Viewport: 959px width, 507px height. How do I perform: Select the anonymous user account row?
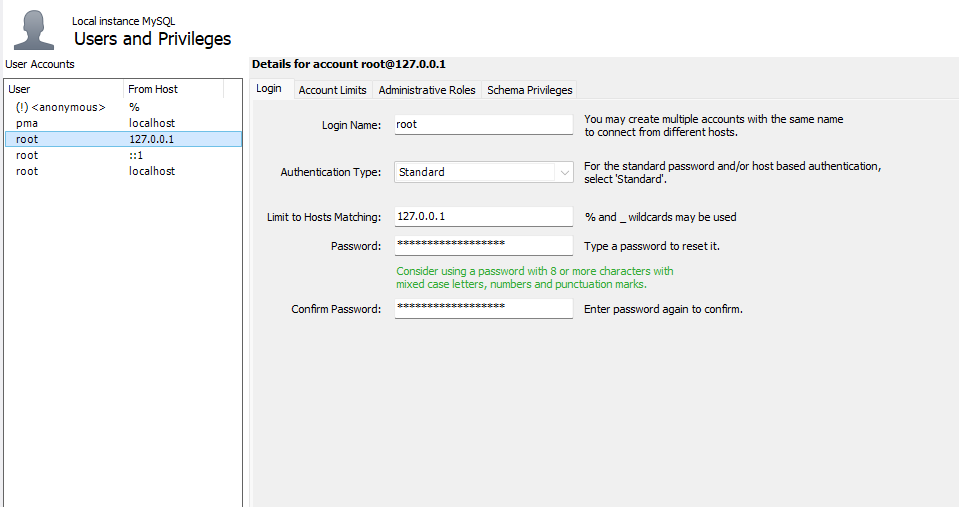click(x=61, y=107)
